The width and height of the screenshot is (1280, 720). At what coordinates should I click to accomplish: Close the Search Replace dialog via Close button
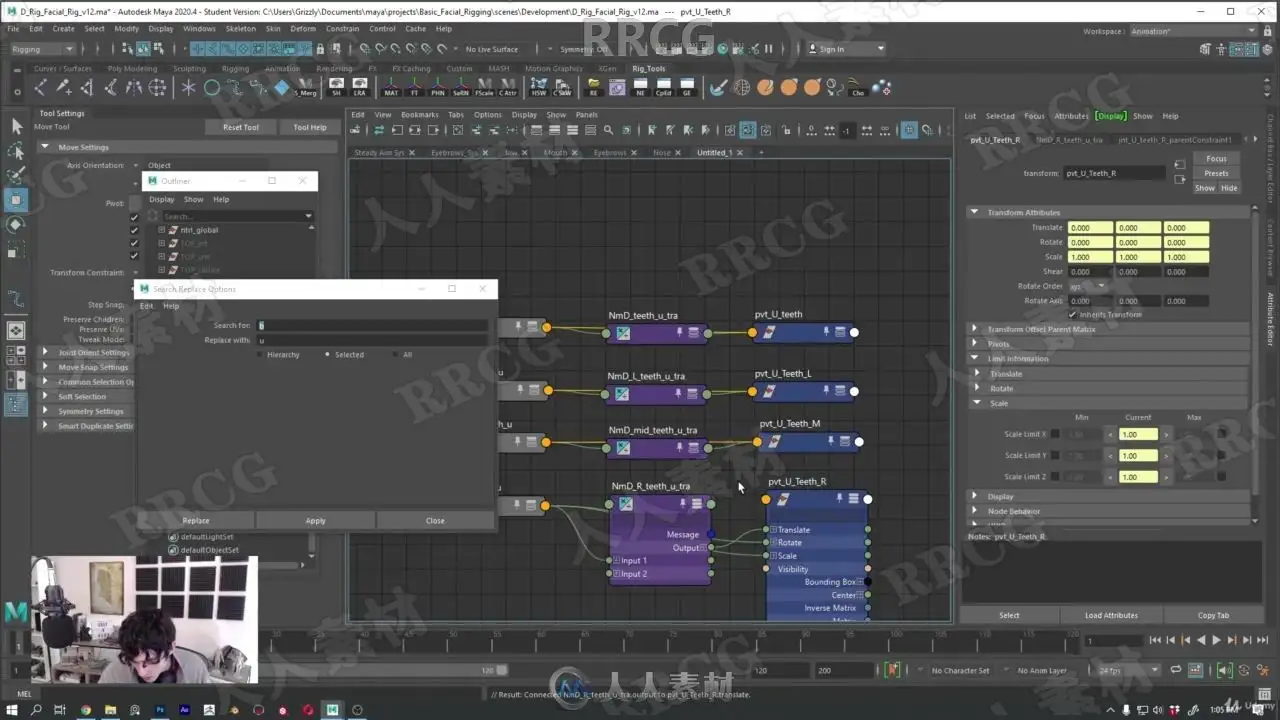pos(435,521)
